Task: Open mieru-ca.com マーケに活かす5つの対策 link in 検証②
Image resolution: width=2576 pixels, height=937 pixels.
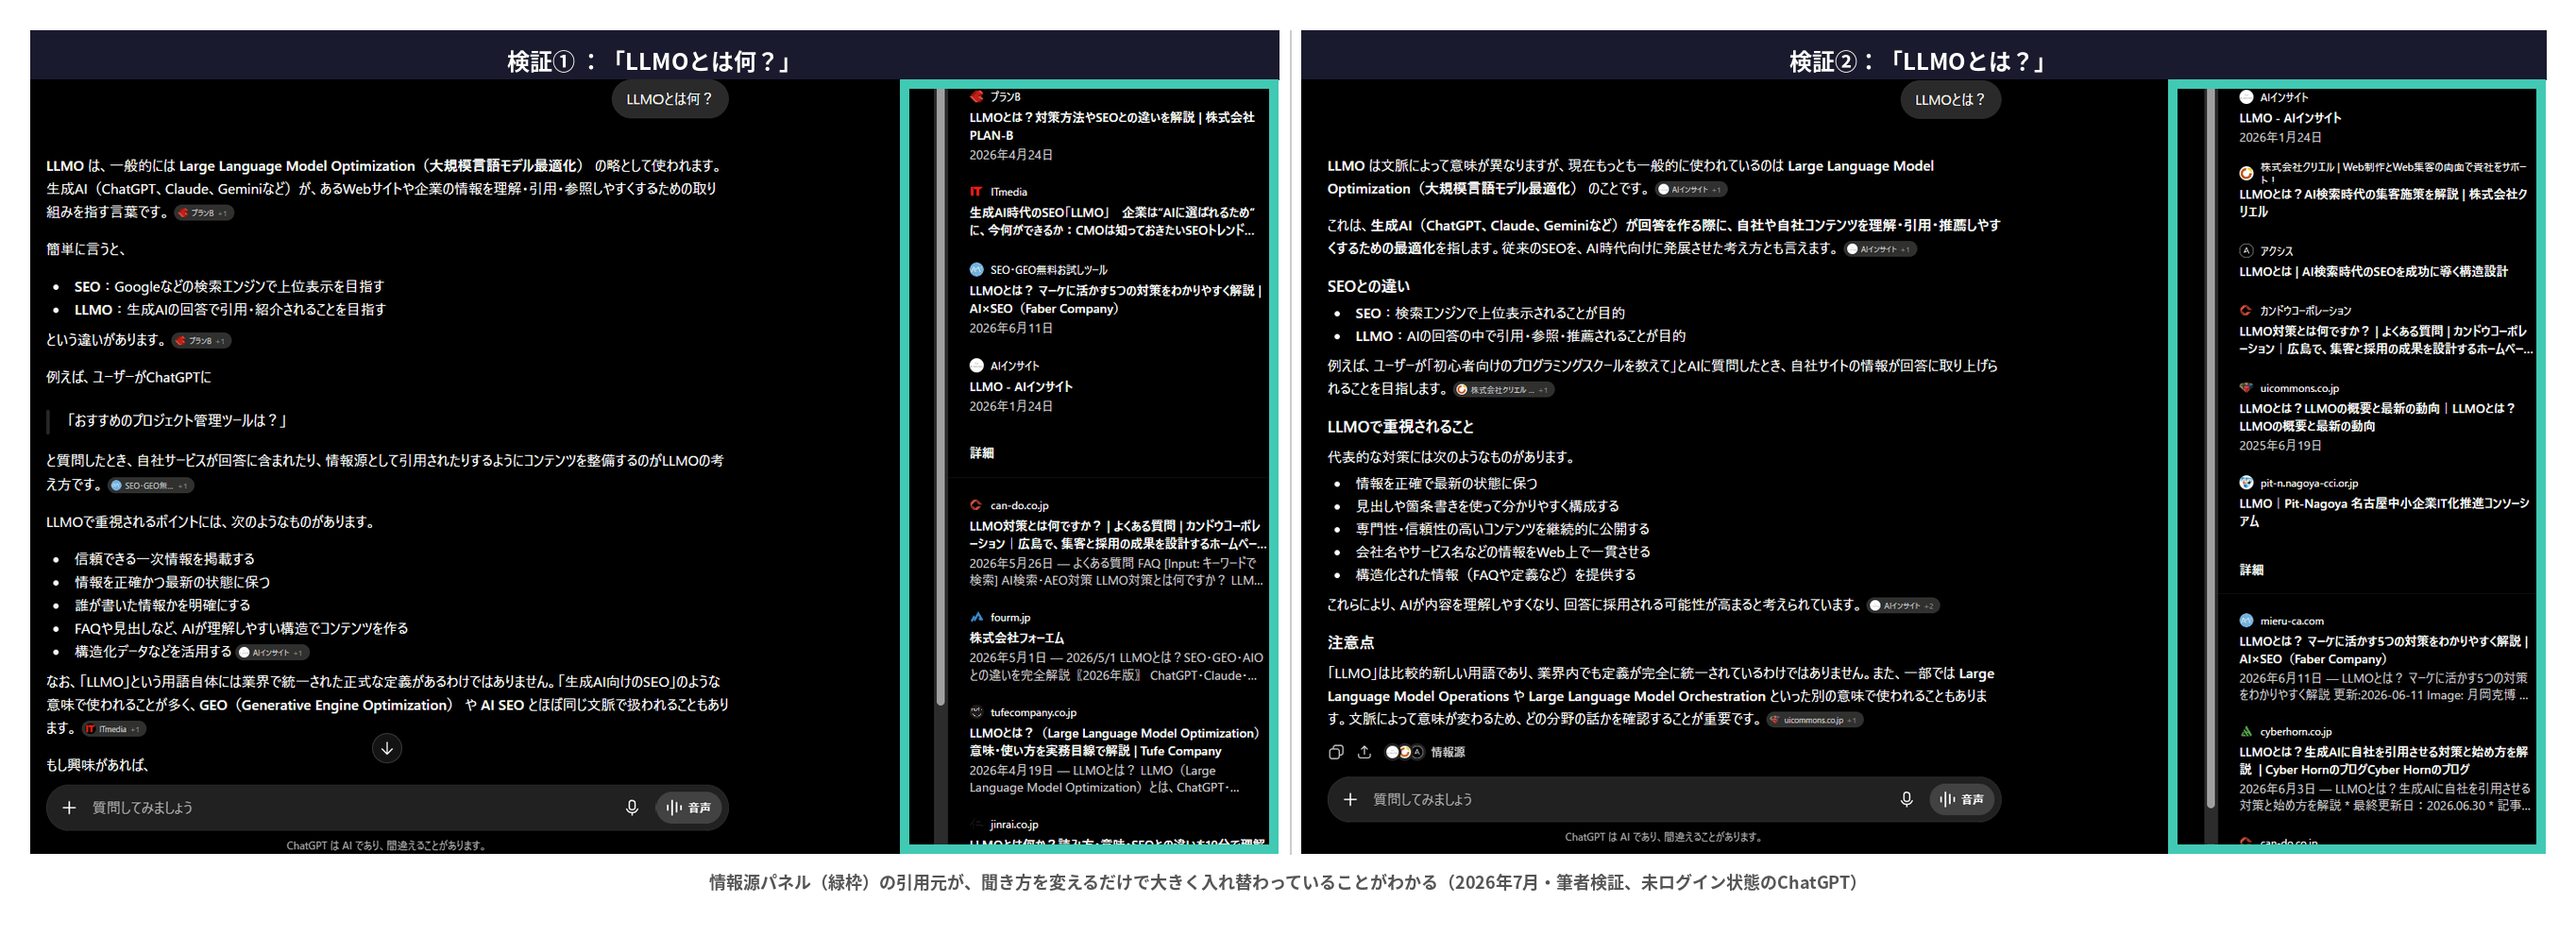Action: pos(2383,650)
